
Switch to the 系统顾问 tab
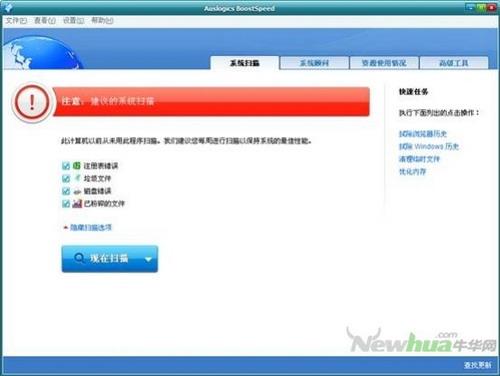314,63
